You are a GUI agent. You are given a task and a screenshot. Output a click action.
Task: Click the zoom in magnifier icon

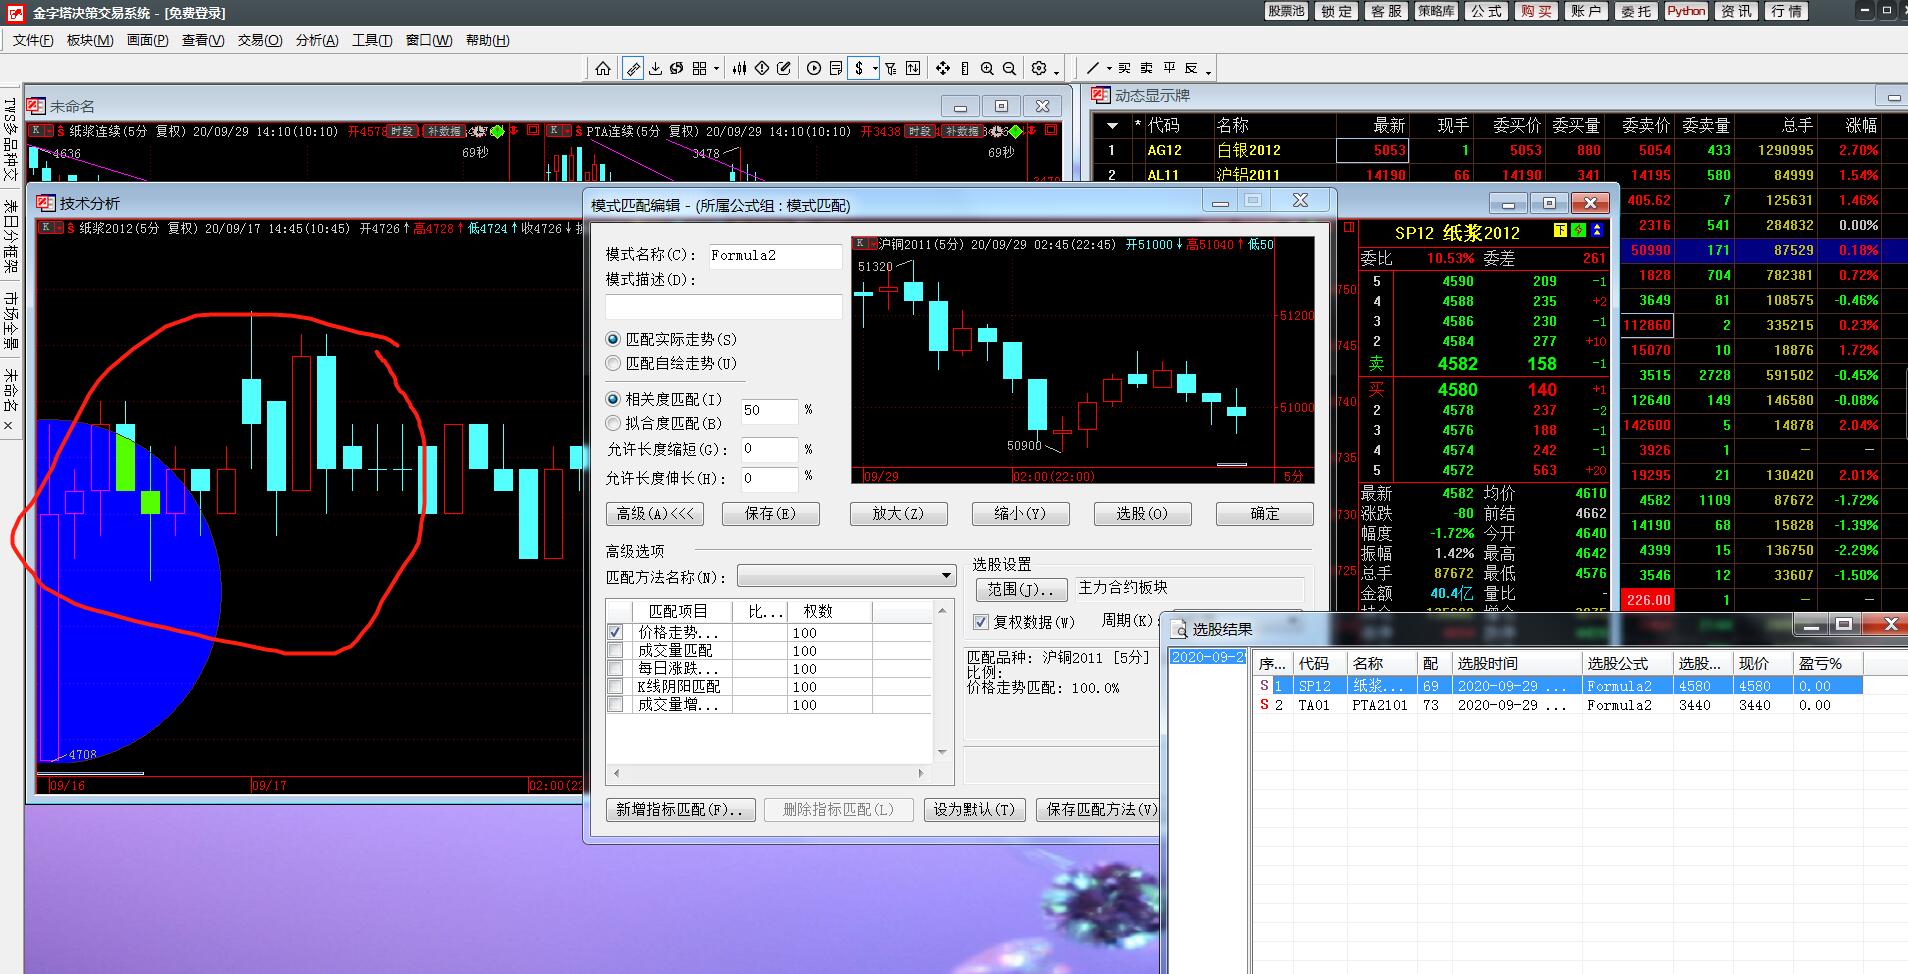click(987, 68)
